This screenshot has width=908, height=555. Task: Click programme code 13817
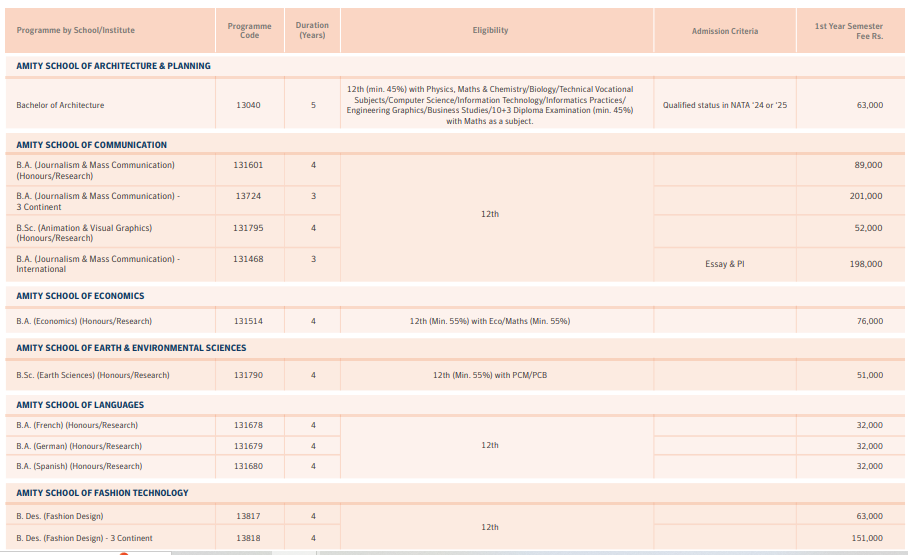pyautogui.click(x=248, y=516)
